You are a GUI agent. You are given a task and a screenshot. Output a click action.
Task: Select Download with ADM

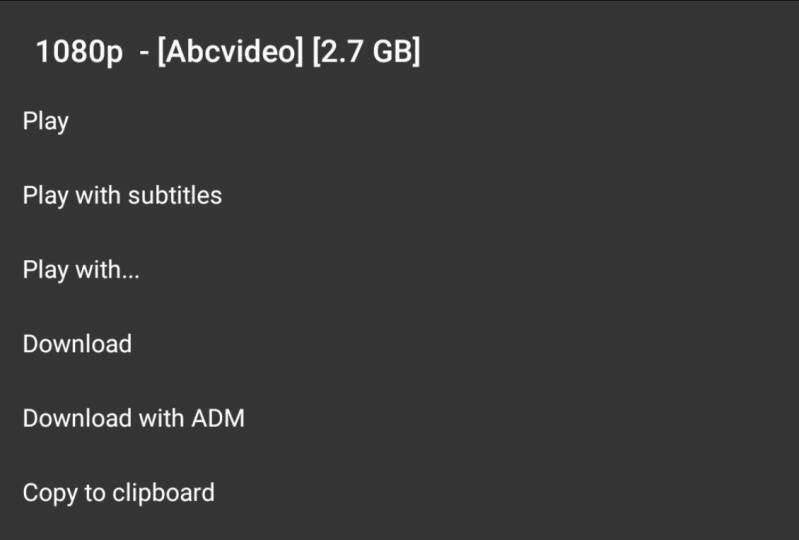pyautogui.click(x=133, y=418)
